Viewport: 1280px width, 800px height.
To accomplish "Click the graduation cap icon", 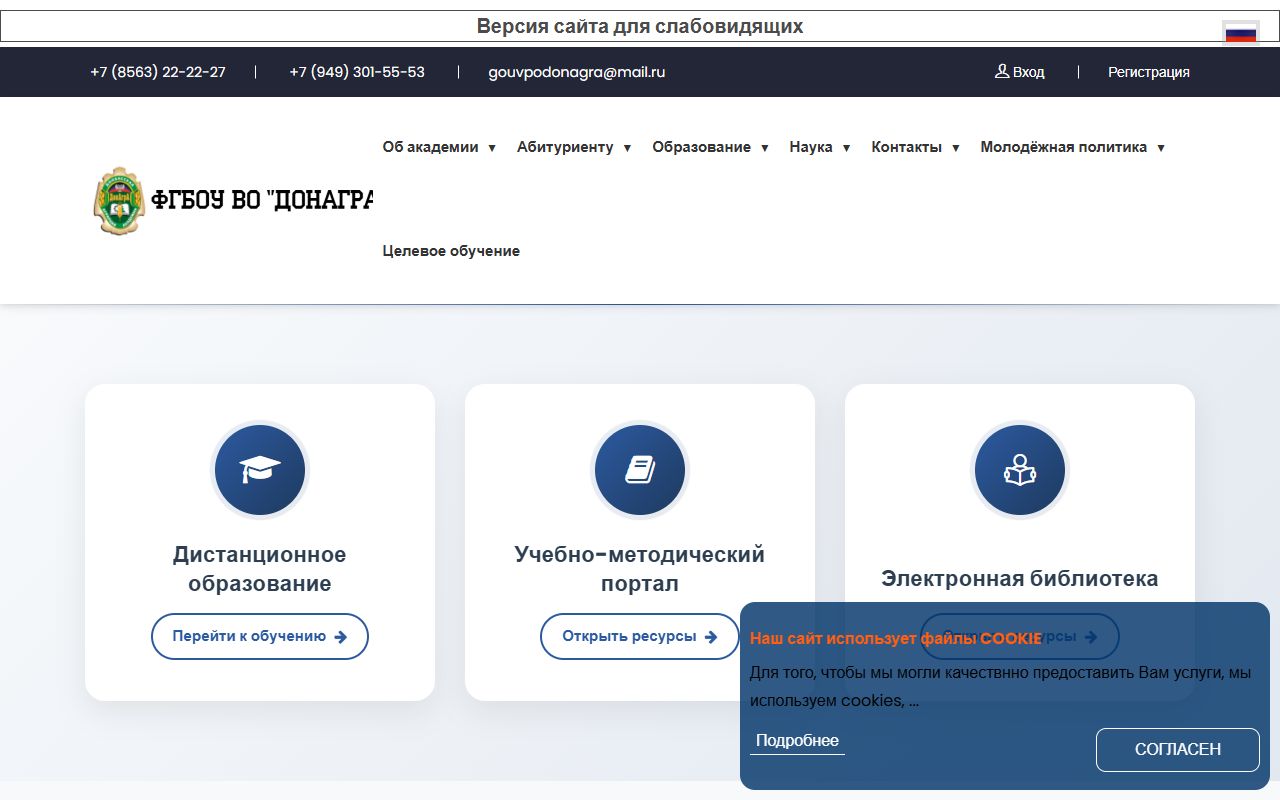I will (260, 470).
